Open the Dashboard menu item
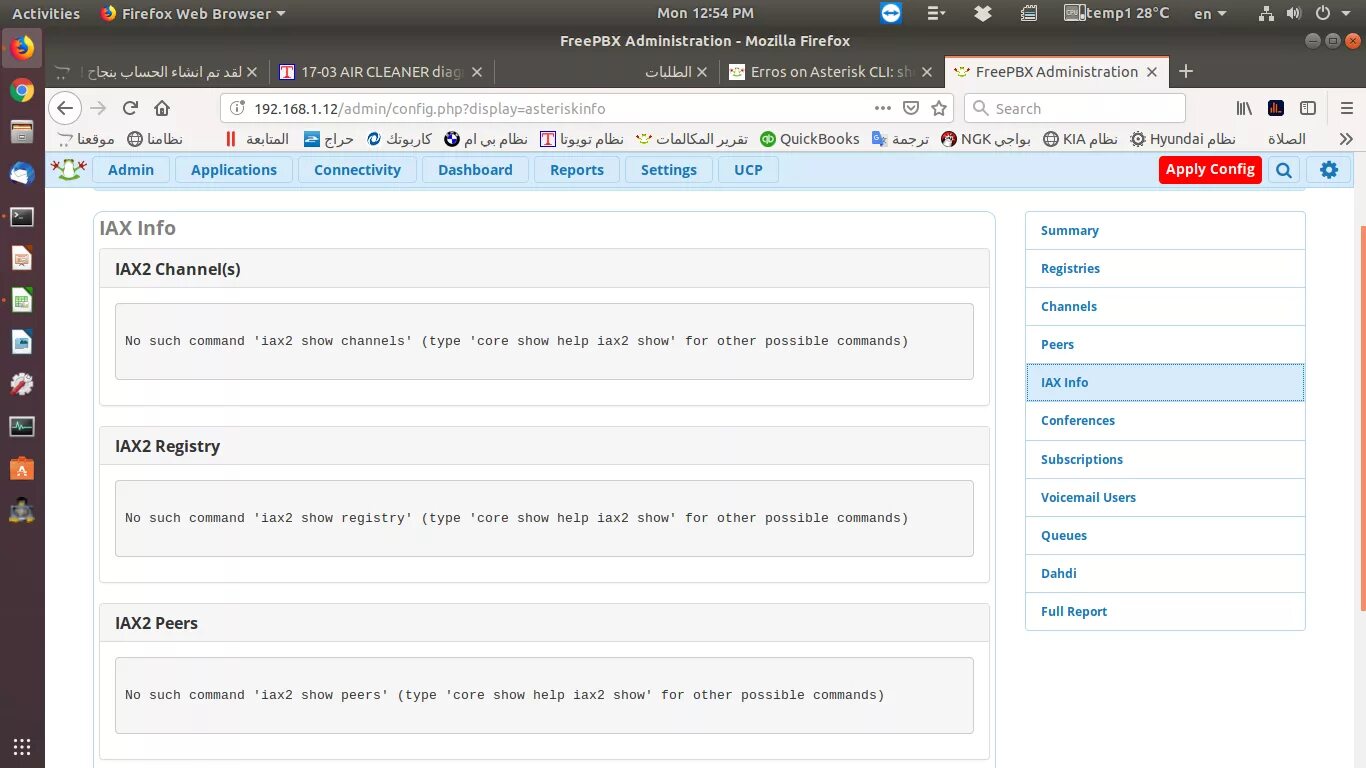The image size is (1366, 768). point(475,170)
